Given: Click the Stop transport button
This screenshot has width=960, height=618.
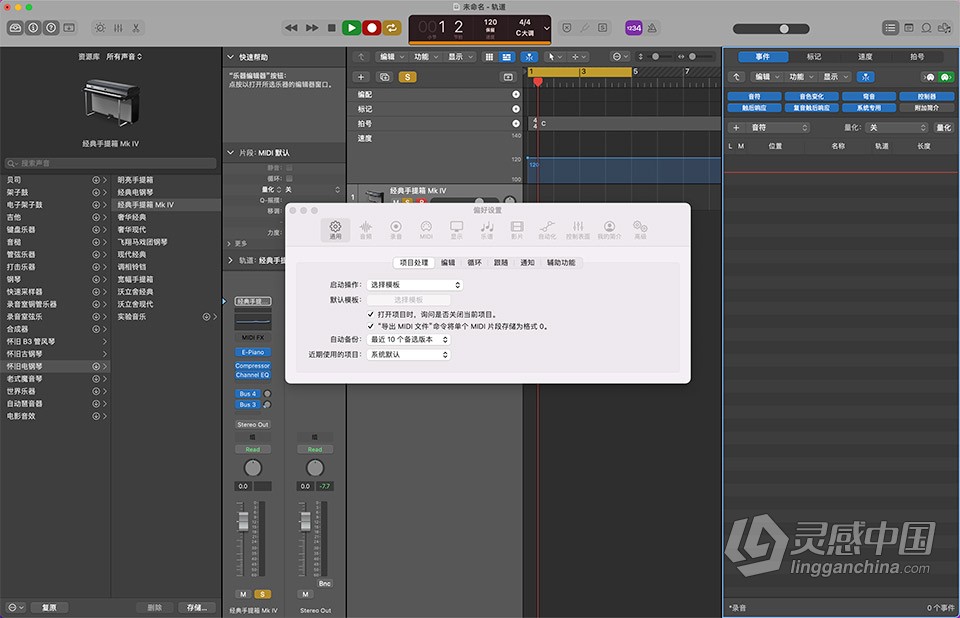Looking at the screenshot, I should pos(332,28).
